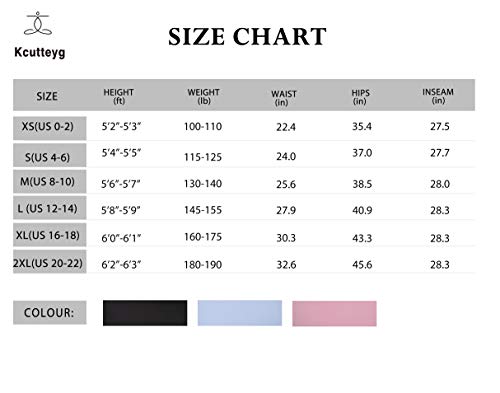Click the HEIGHT (ft) column header
The height and width of the screenshot is (393, 500).
pyautogui.click(x=119, y=96)
